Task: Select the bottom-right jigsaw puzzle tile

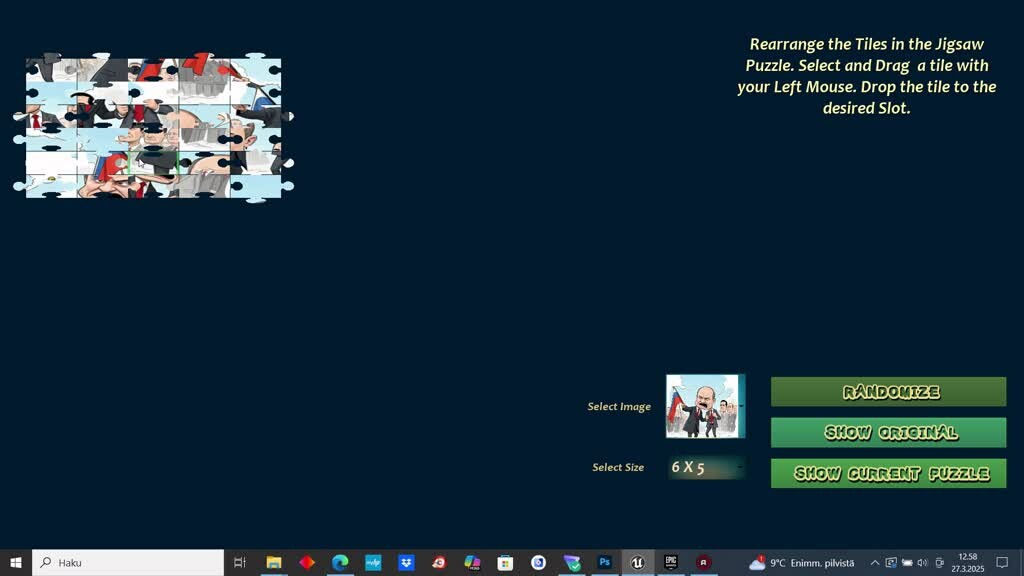Action: point(256,186)
